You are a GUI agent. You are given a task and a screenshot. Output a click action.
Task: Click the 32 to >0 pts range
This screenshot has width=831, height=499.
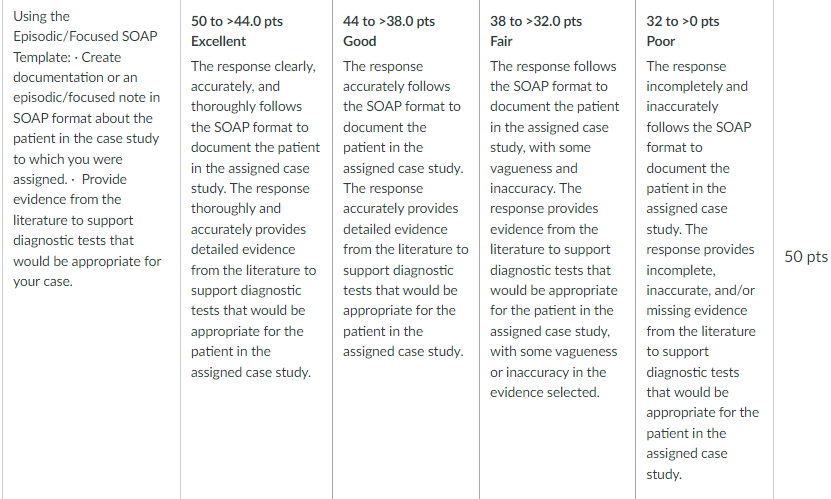point(683,21)
